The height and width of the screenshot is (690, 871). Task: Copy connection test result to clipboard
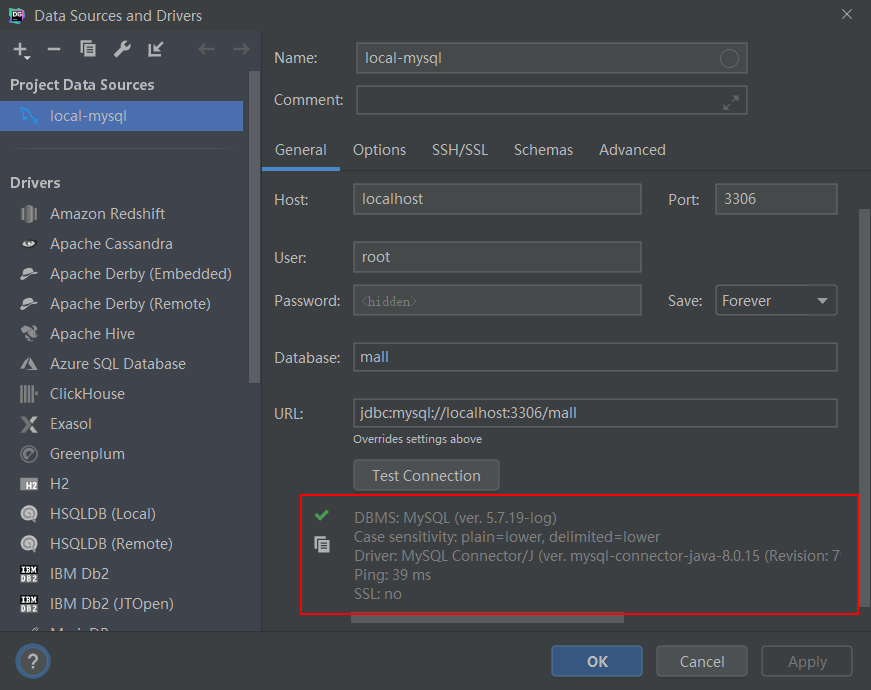[x=322, y=544]
